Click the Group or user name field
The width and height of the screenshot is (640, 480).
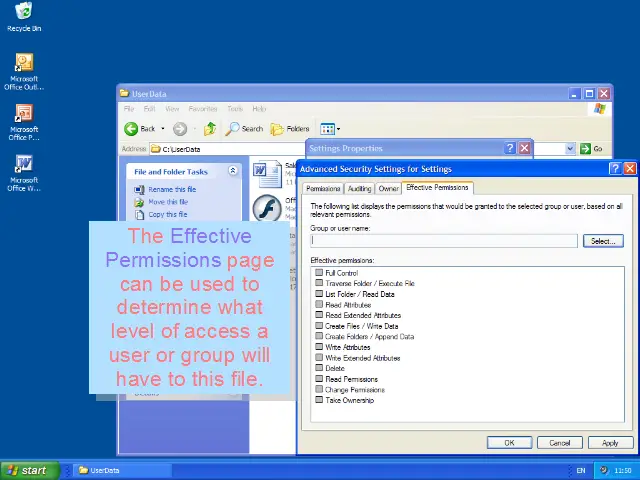(443, 241)
